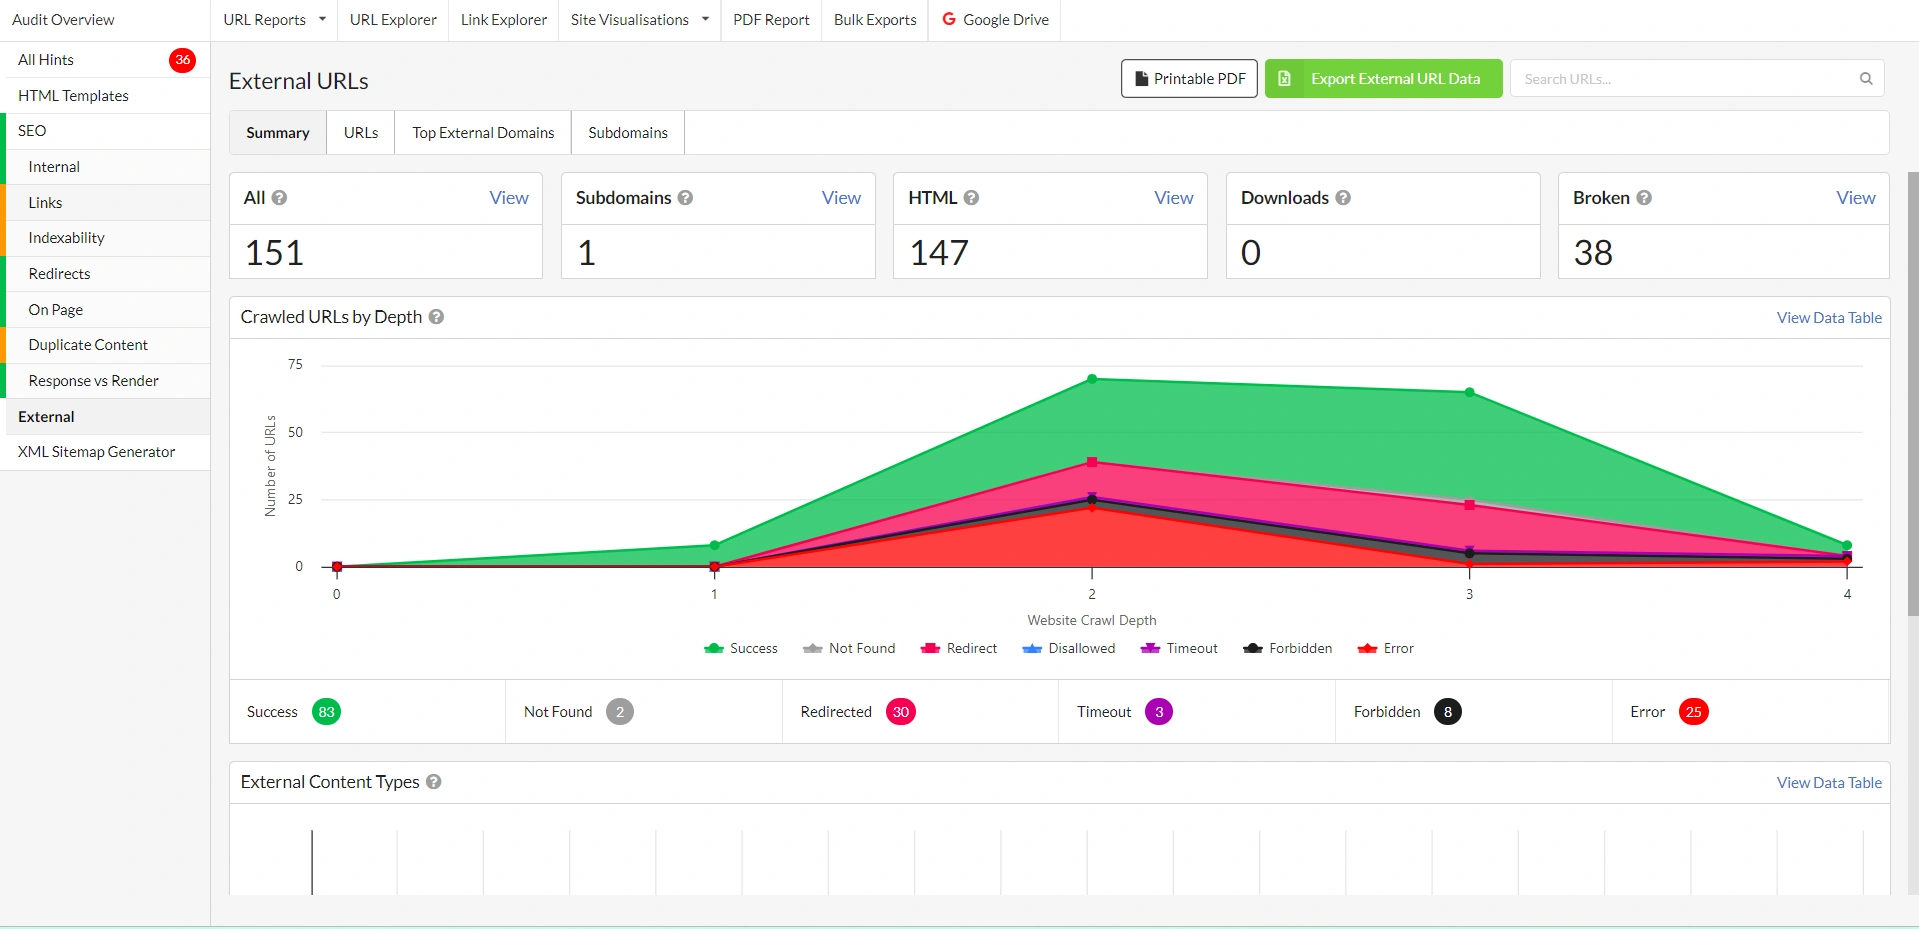Click View Data Table for Crawled URLs by Depth
The height and width of the screenshot is (929, 1919).
click(1829, 316)
